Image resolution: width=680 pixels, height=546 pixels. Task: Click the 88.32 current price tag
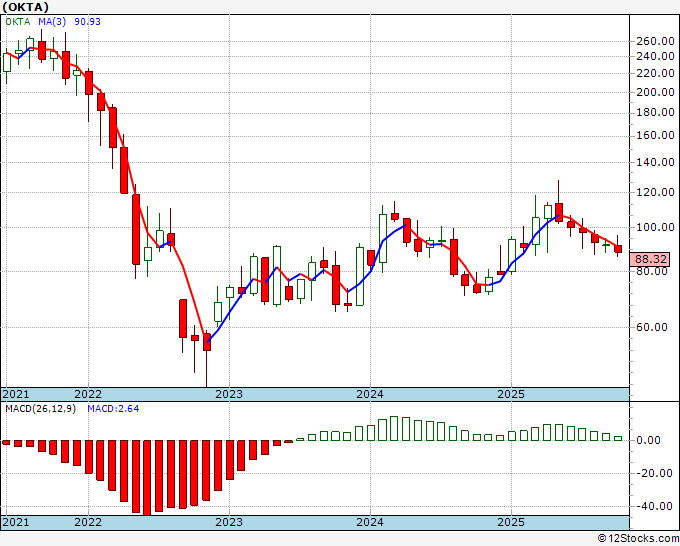click(x=650, y=259)
